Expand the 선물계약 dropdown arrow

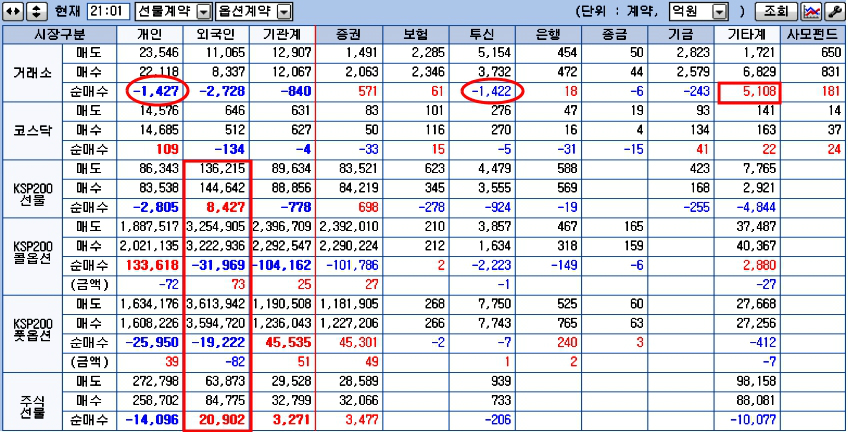(x=203, y=12)
